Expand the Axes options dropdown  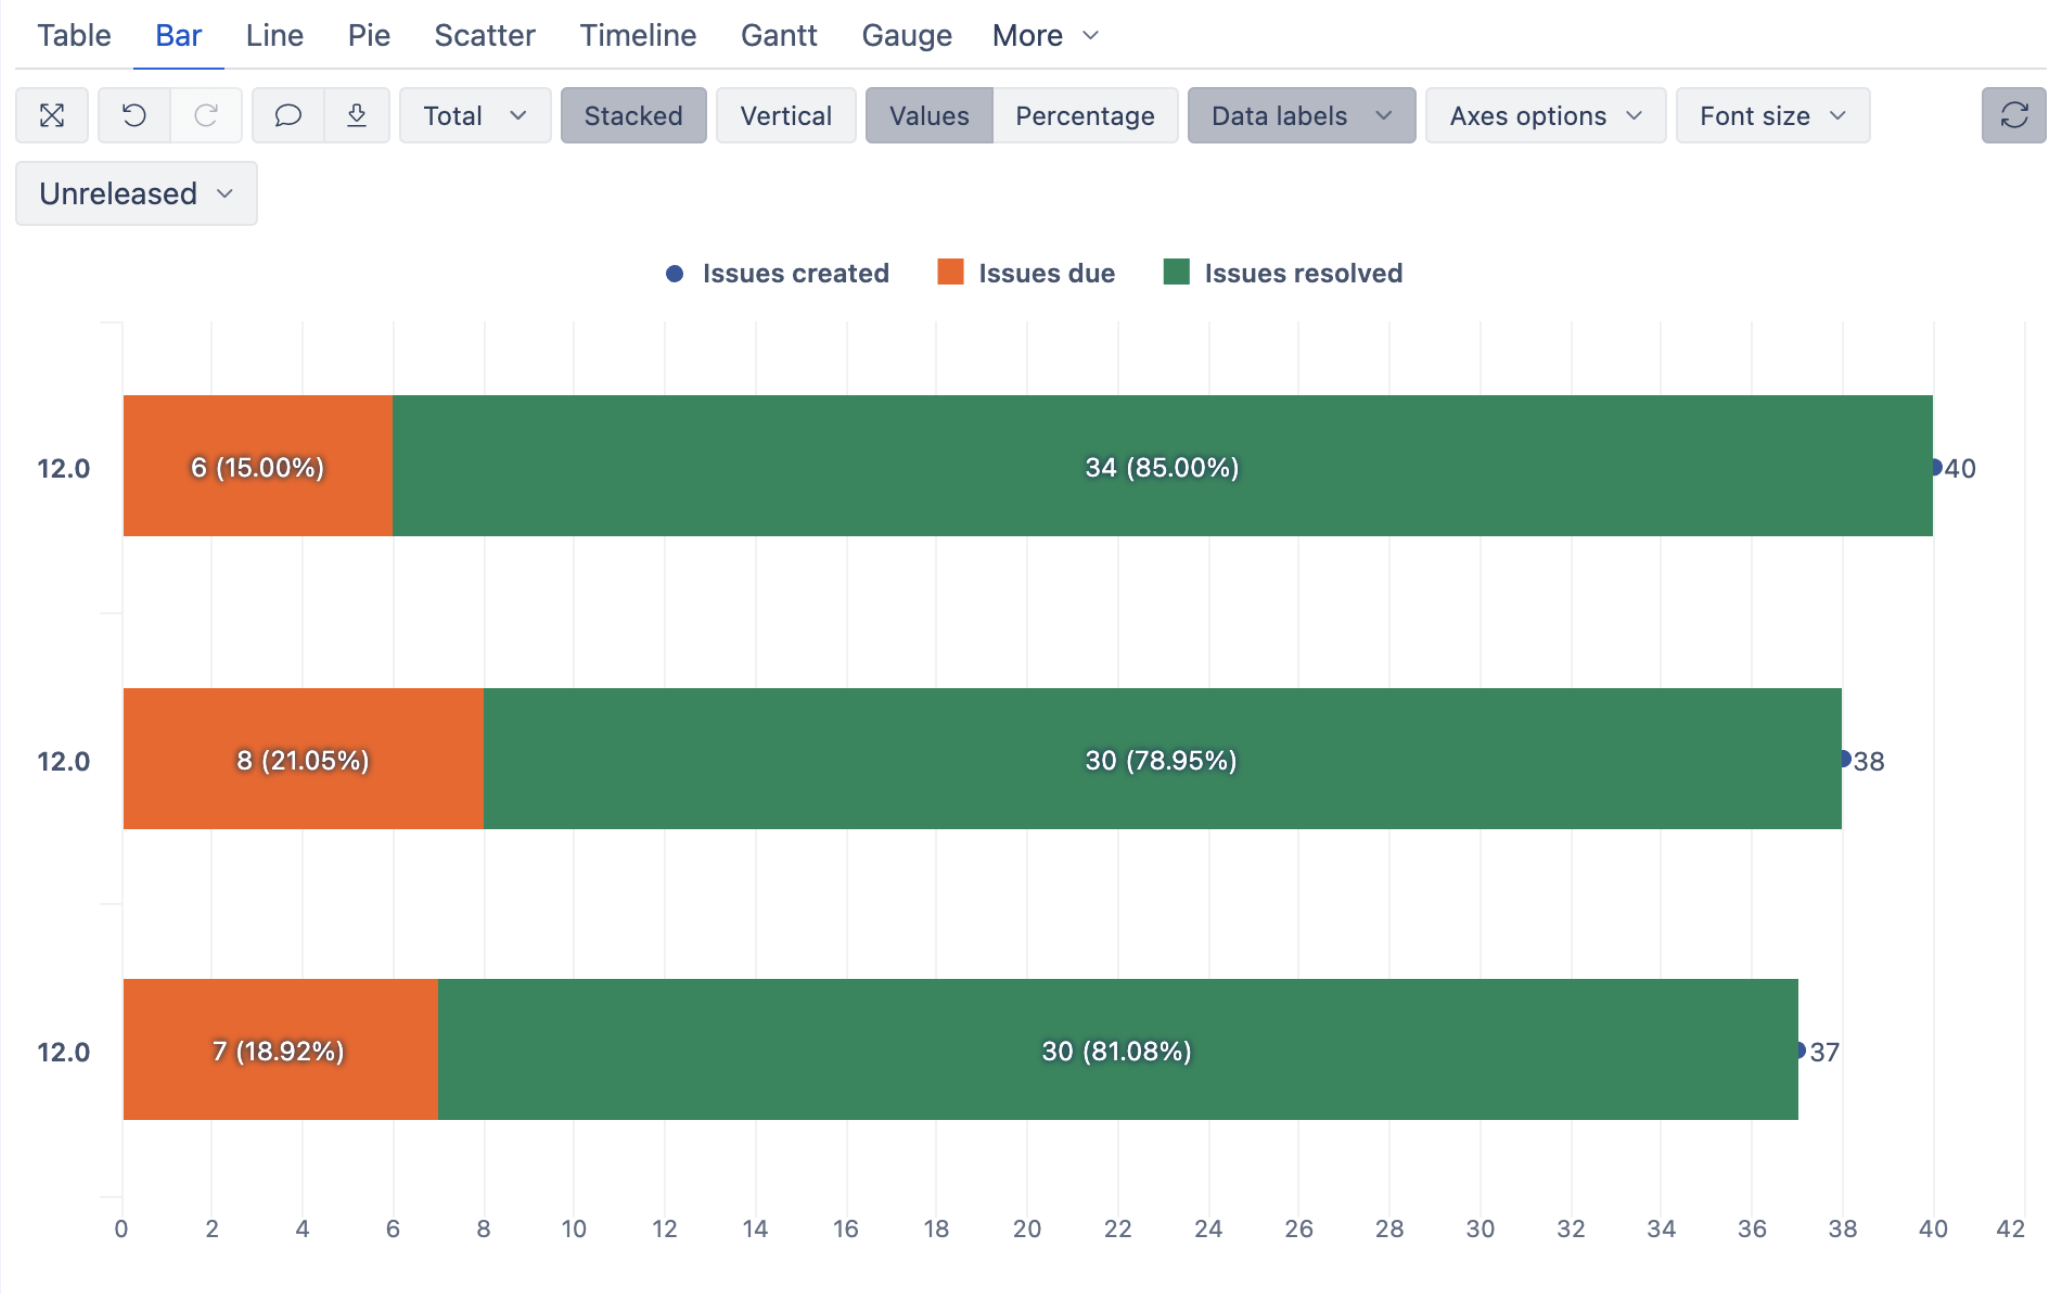point(1544,116)
